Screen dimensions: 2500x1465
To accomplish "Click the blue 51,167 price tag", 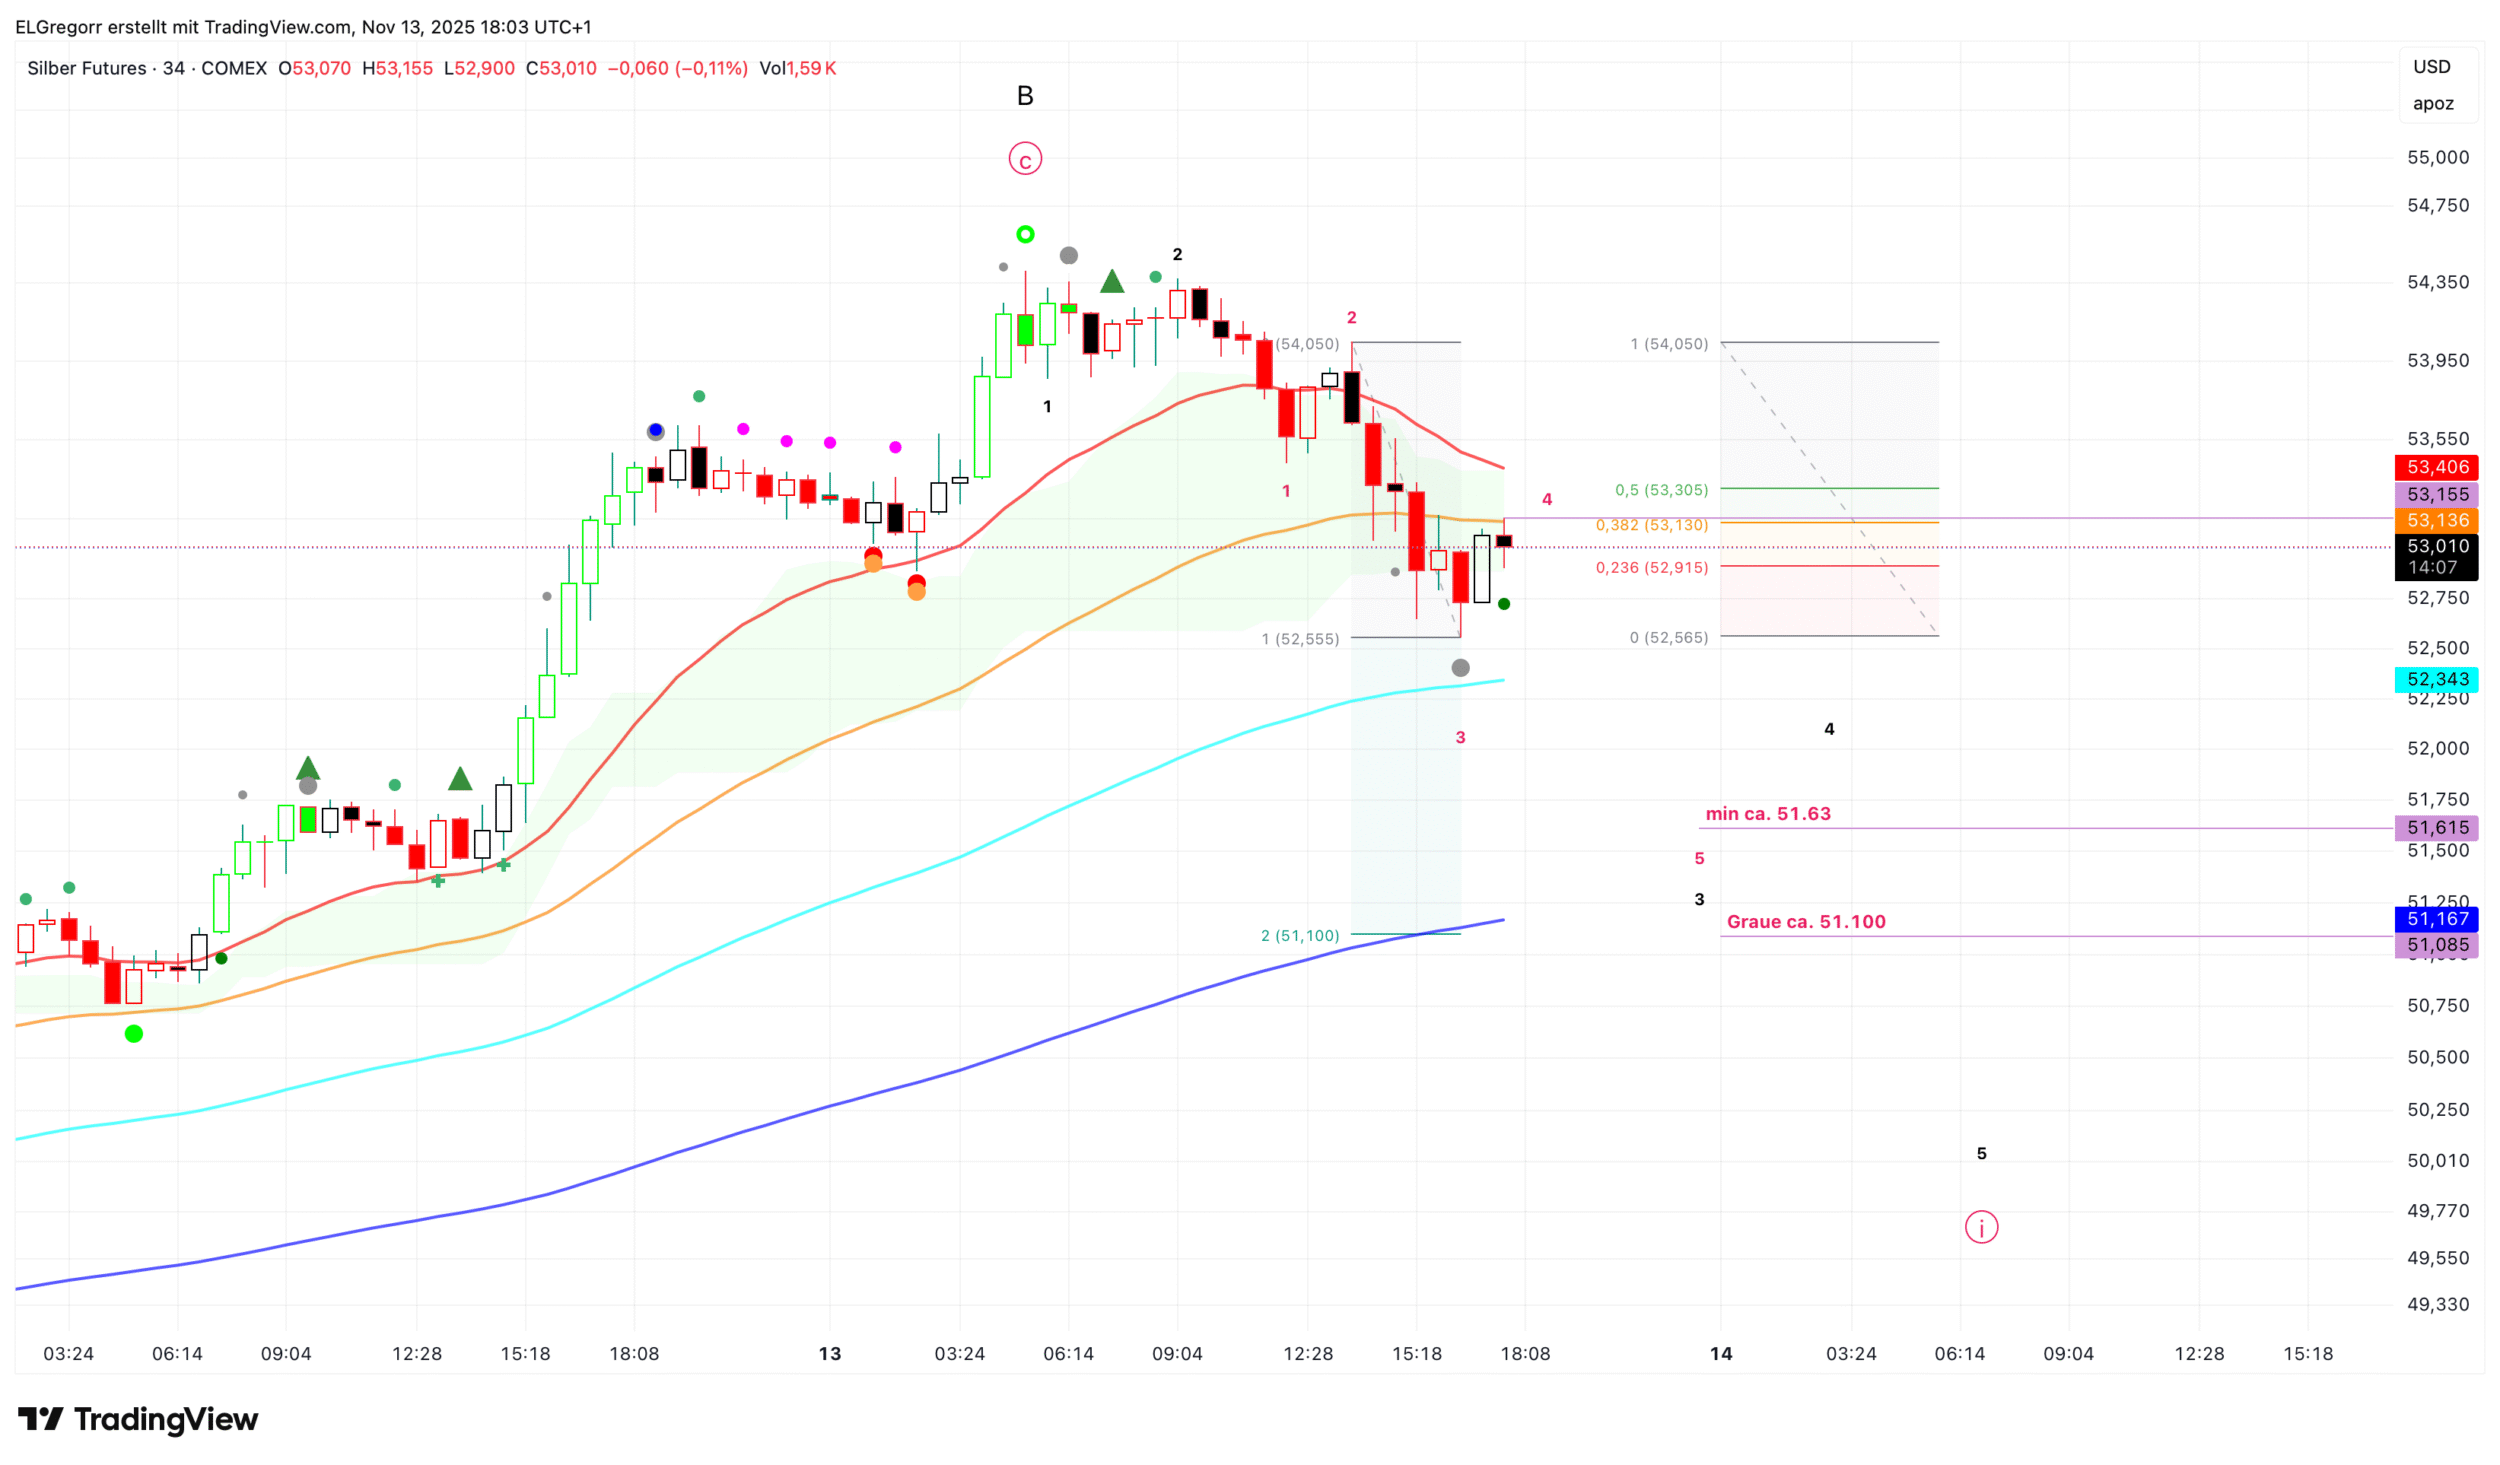I will point(2436,918).
